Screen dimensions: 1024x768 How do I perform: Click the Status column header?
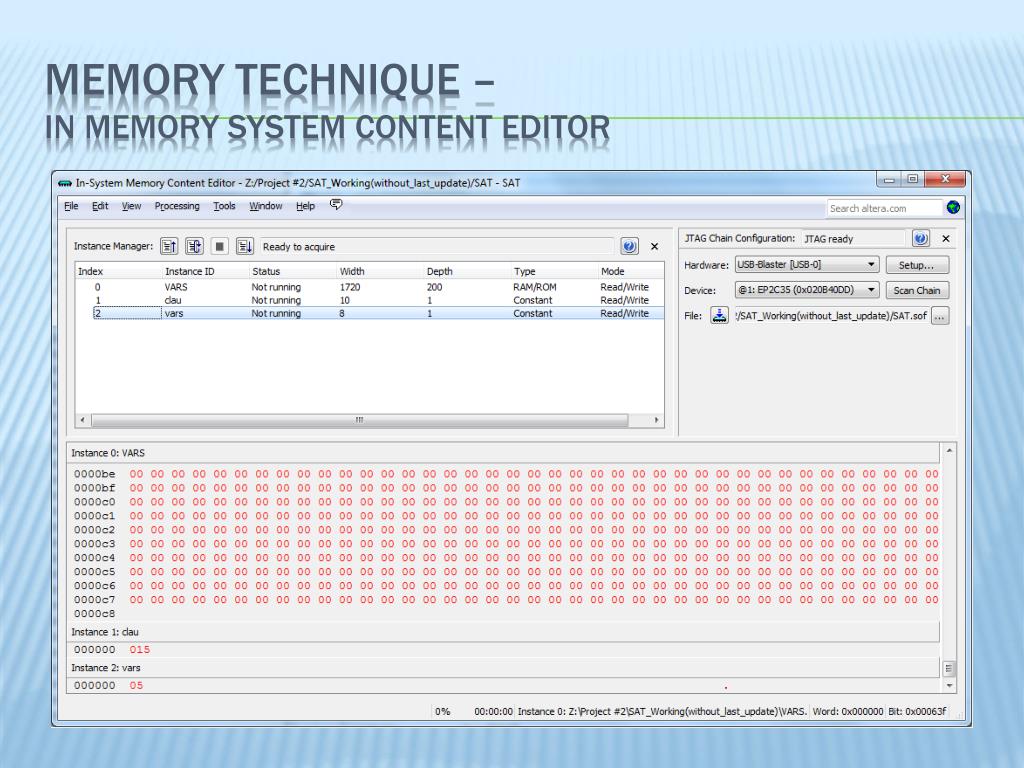(293, 271)
